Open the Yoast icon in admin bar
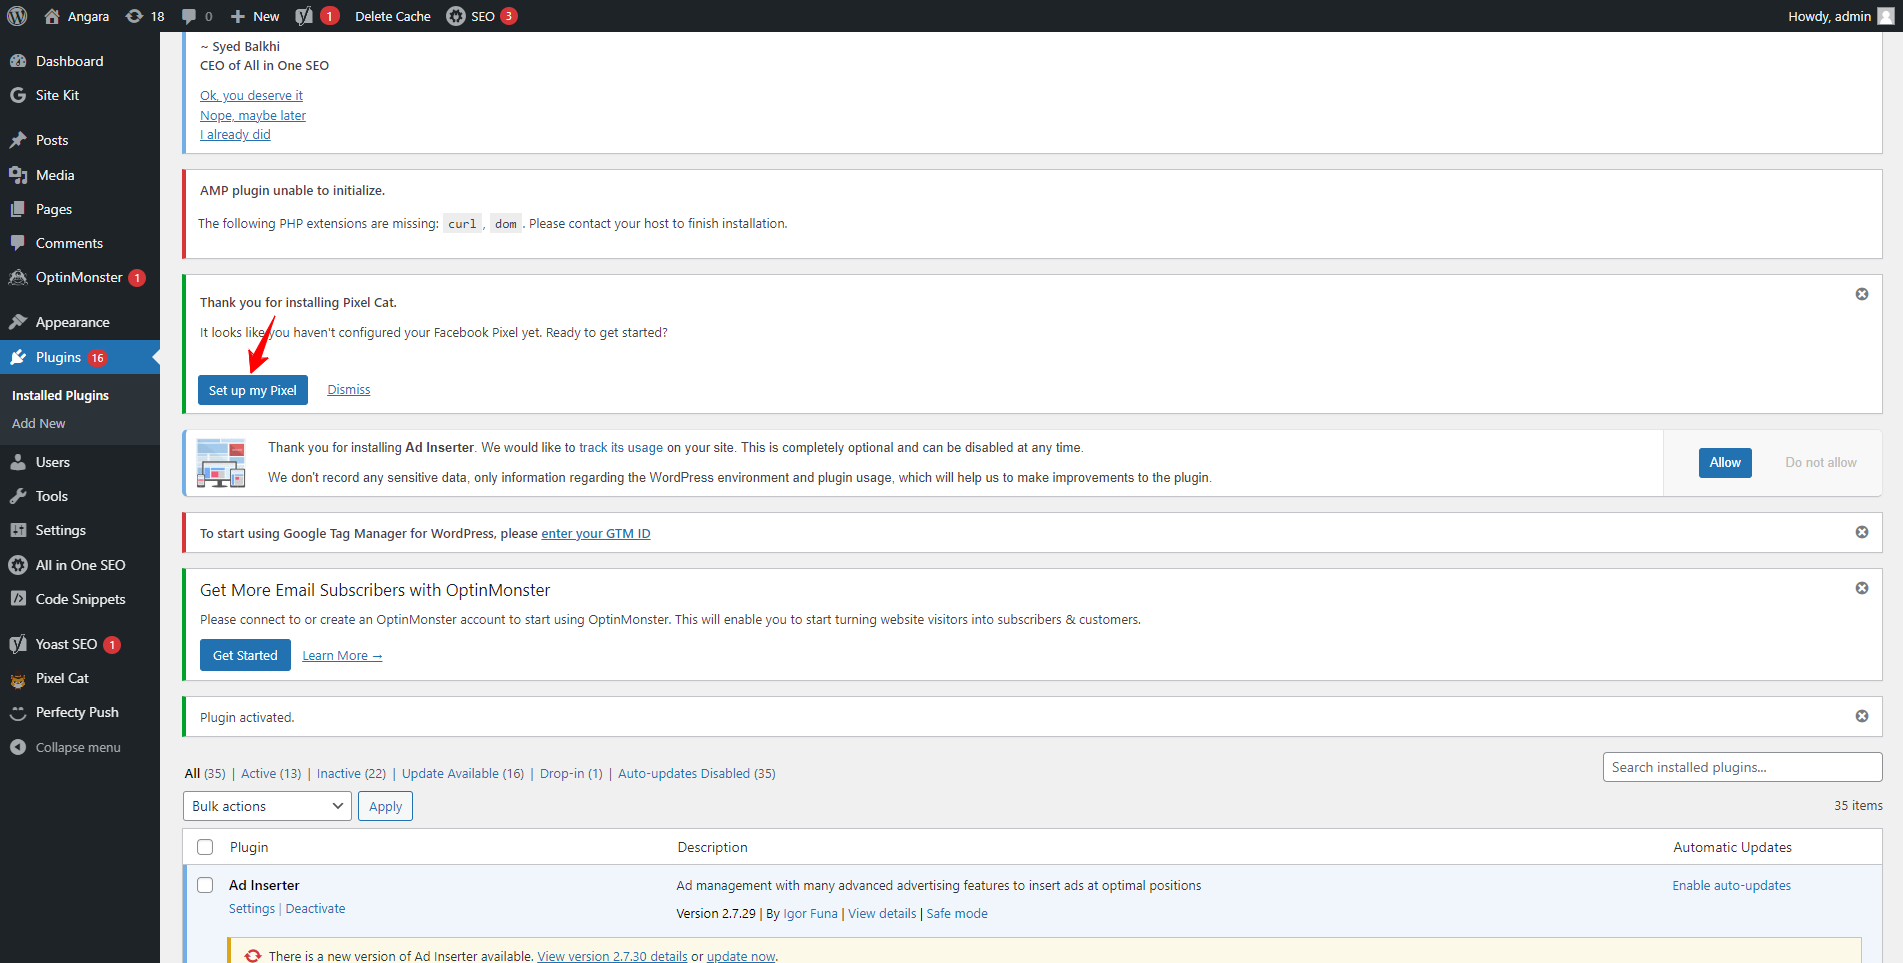The image size is (1903, 963). pos(304,16)
